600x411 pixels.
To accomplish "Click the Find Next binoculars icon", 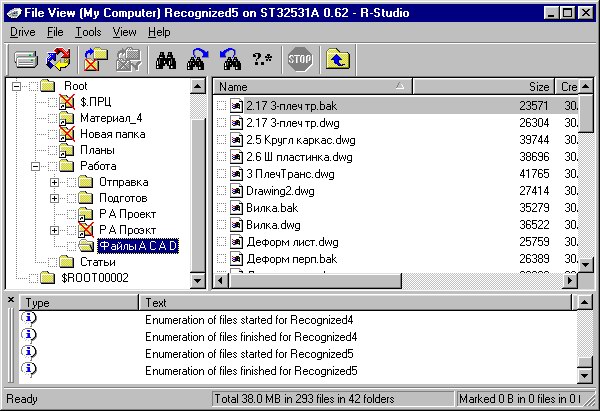I will (x=197, y=59).
